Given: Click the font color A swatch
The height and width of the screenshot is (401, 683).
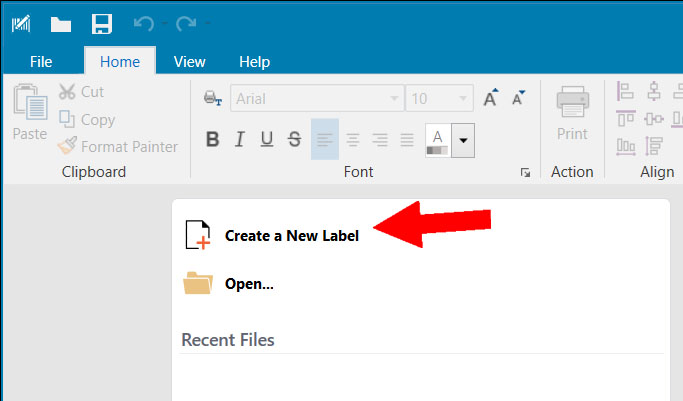Looking at the screenshot, I should [438, 140].
